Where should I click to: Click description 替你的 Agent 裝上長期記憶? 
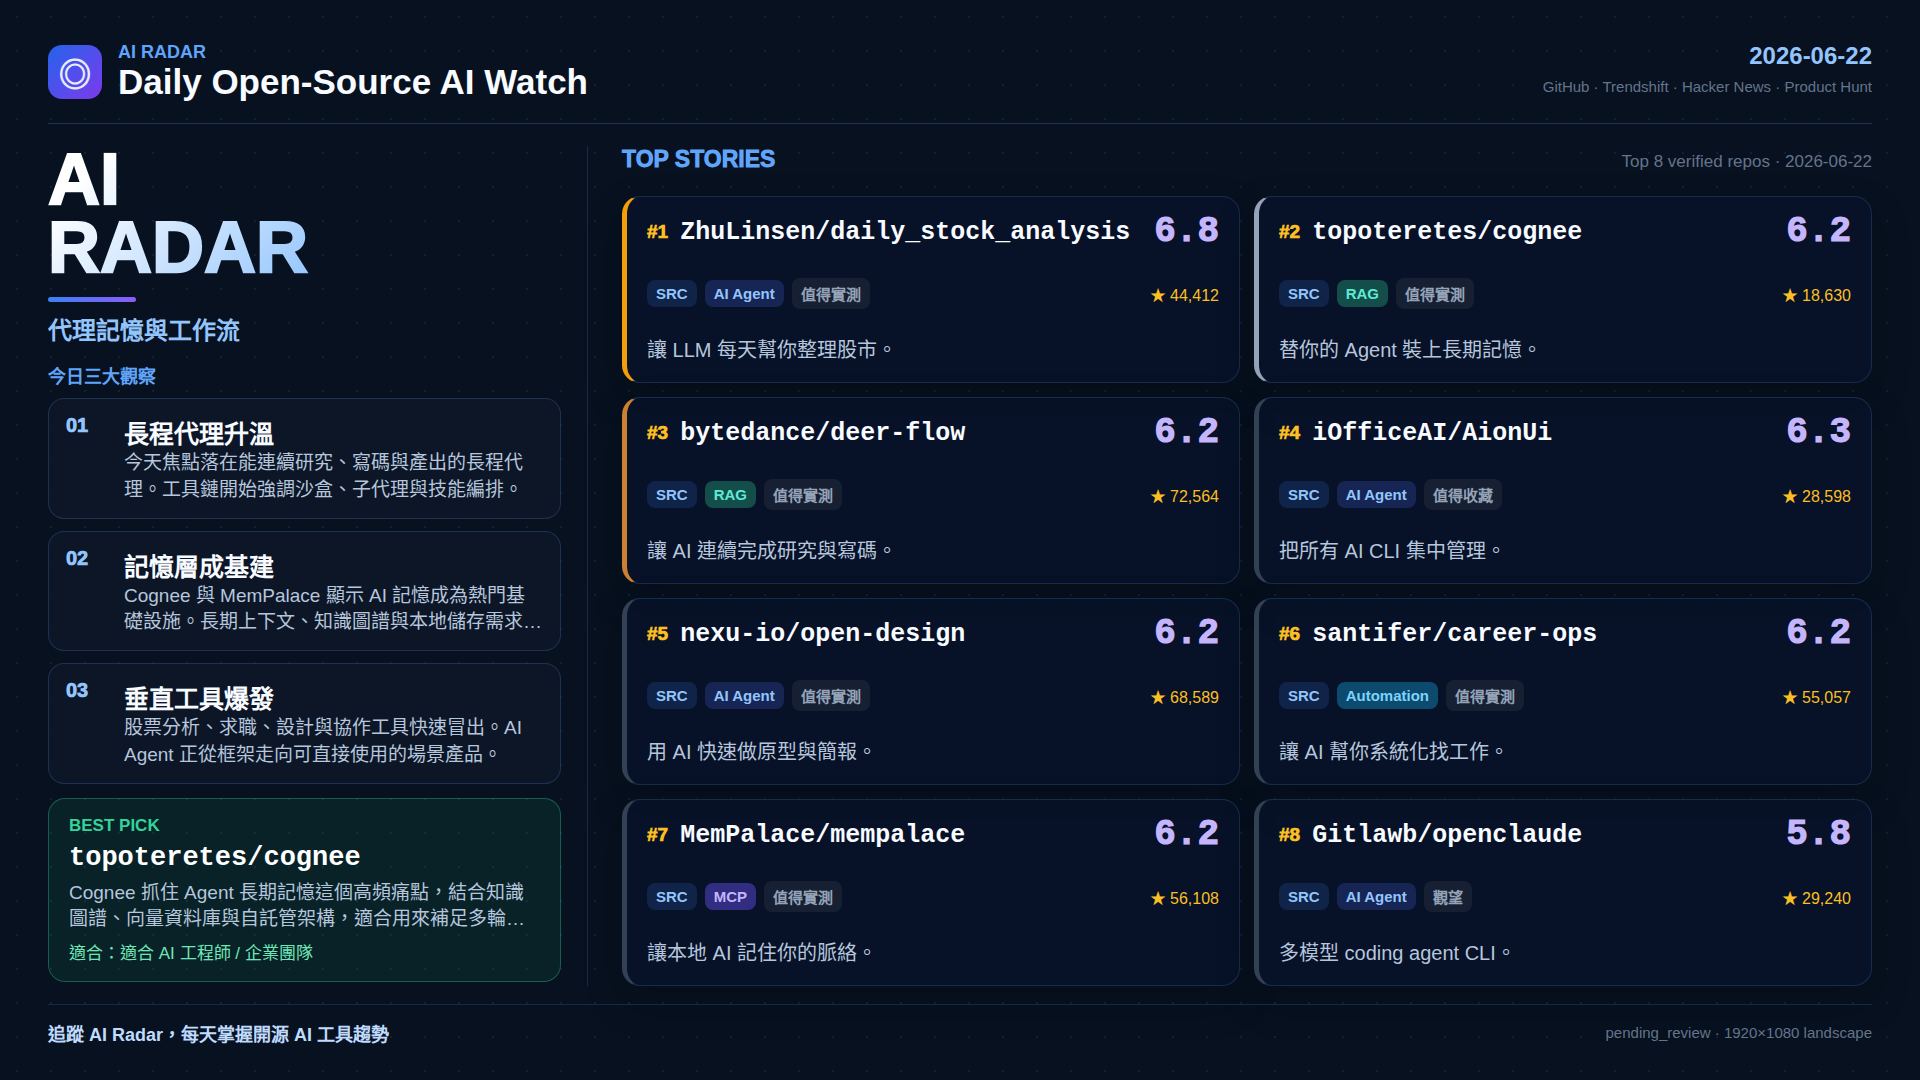(1408, 350)
